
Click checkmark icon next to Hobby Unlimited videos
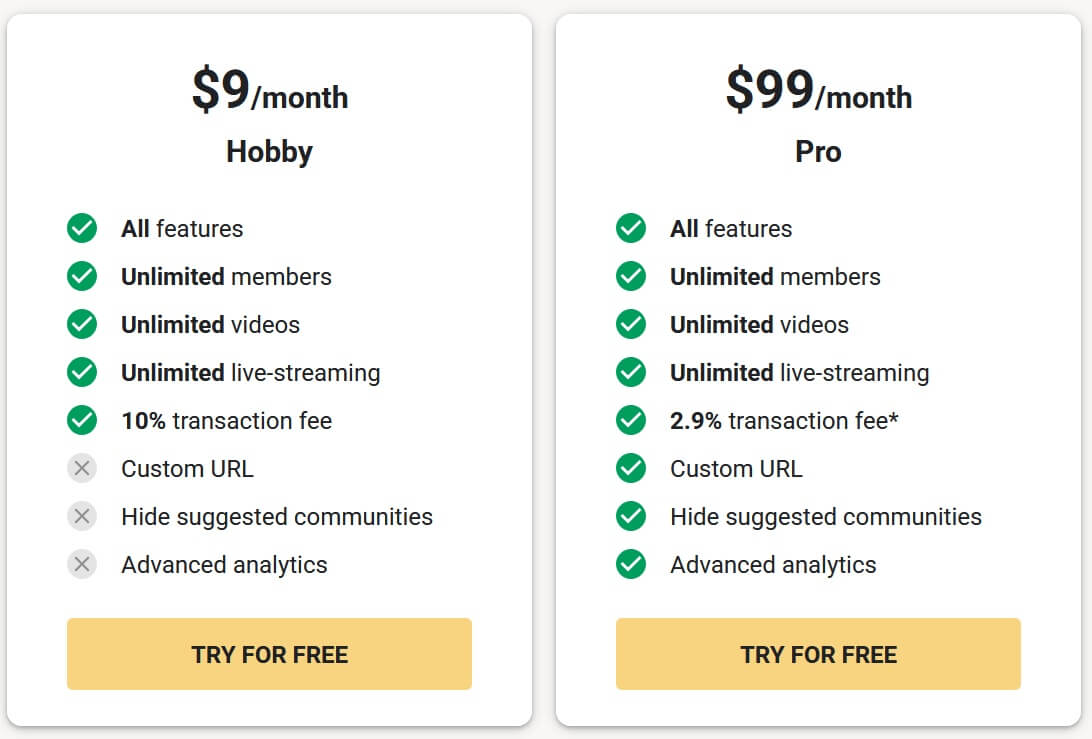coord(82,325)
